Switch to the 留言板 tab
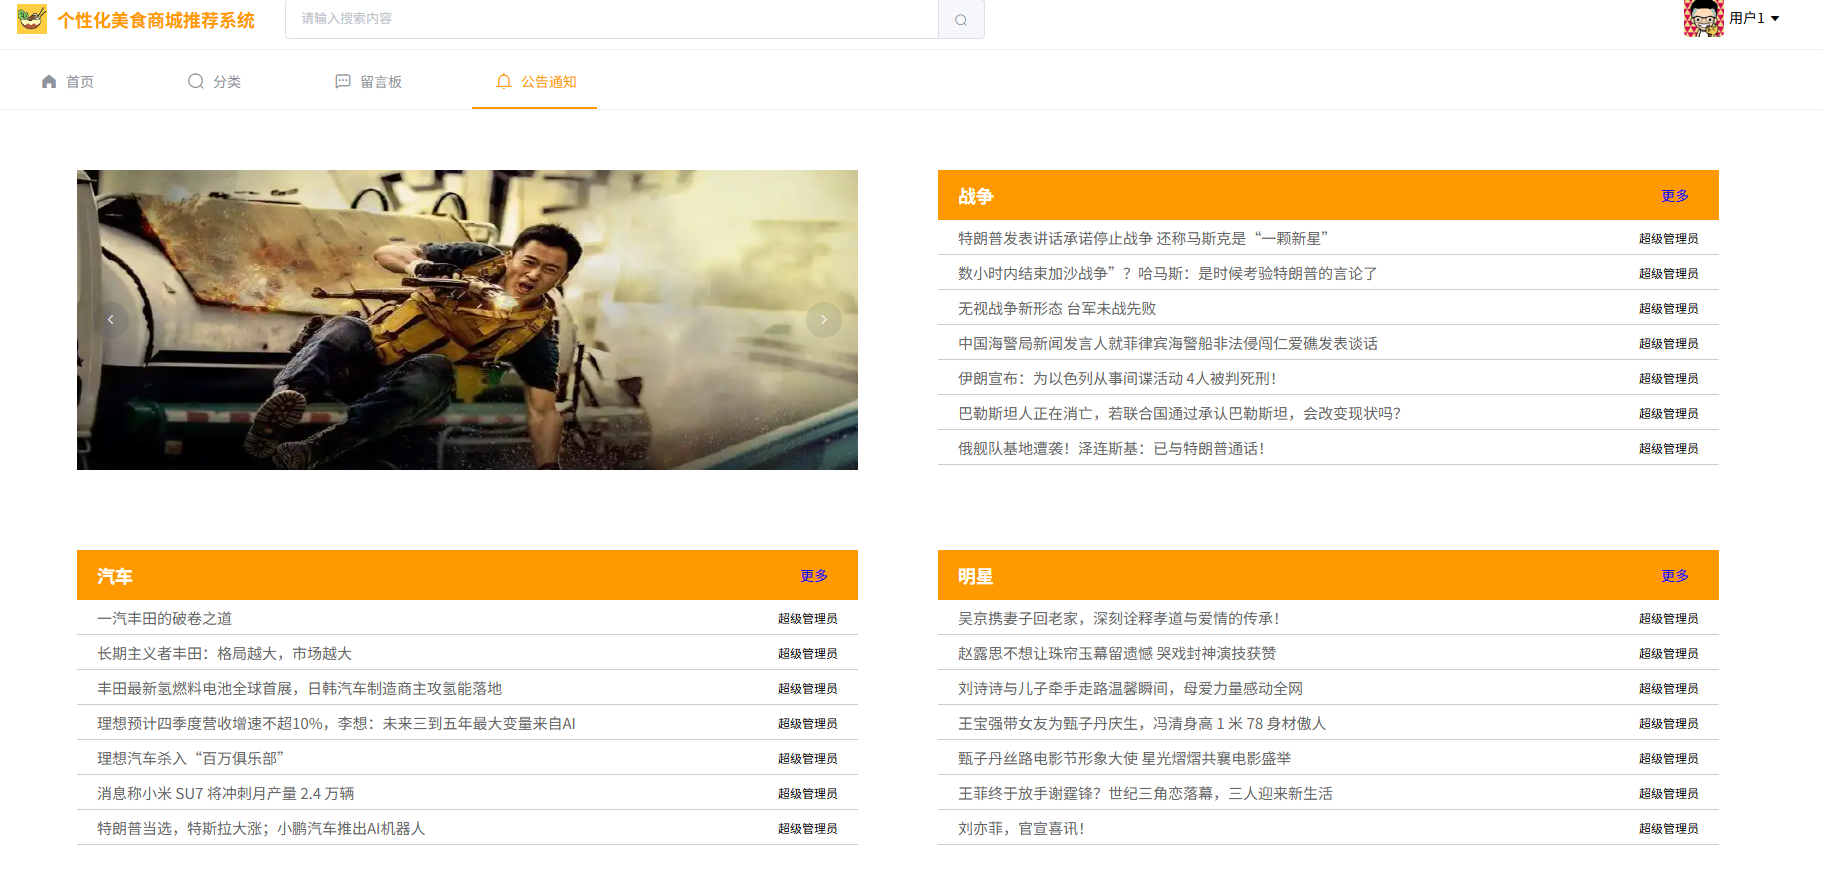 click(x=368, y=81)
